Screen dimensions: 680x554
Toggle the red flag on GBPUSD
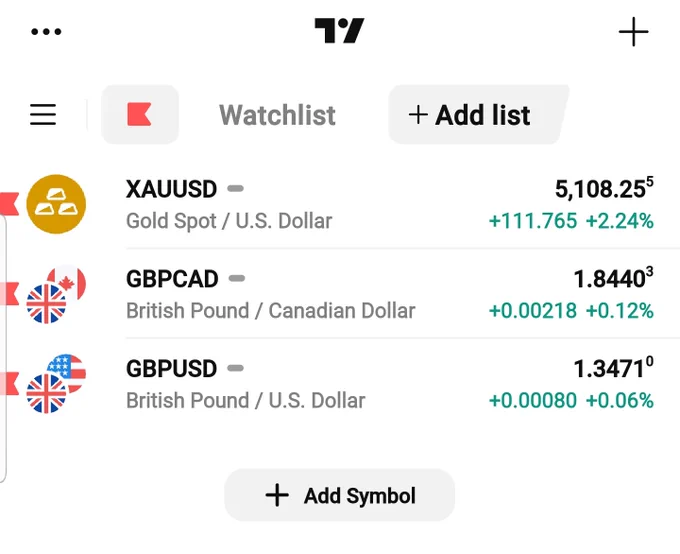(9, 384)
